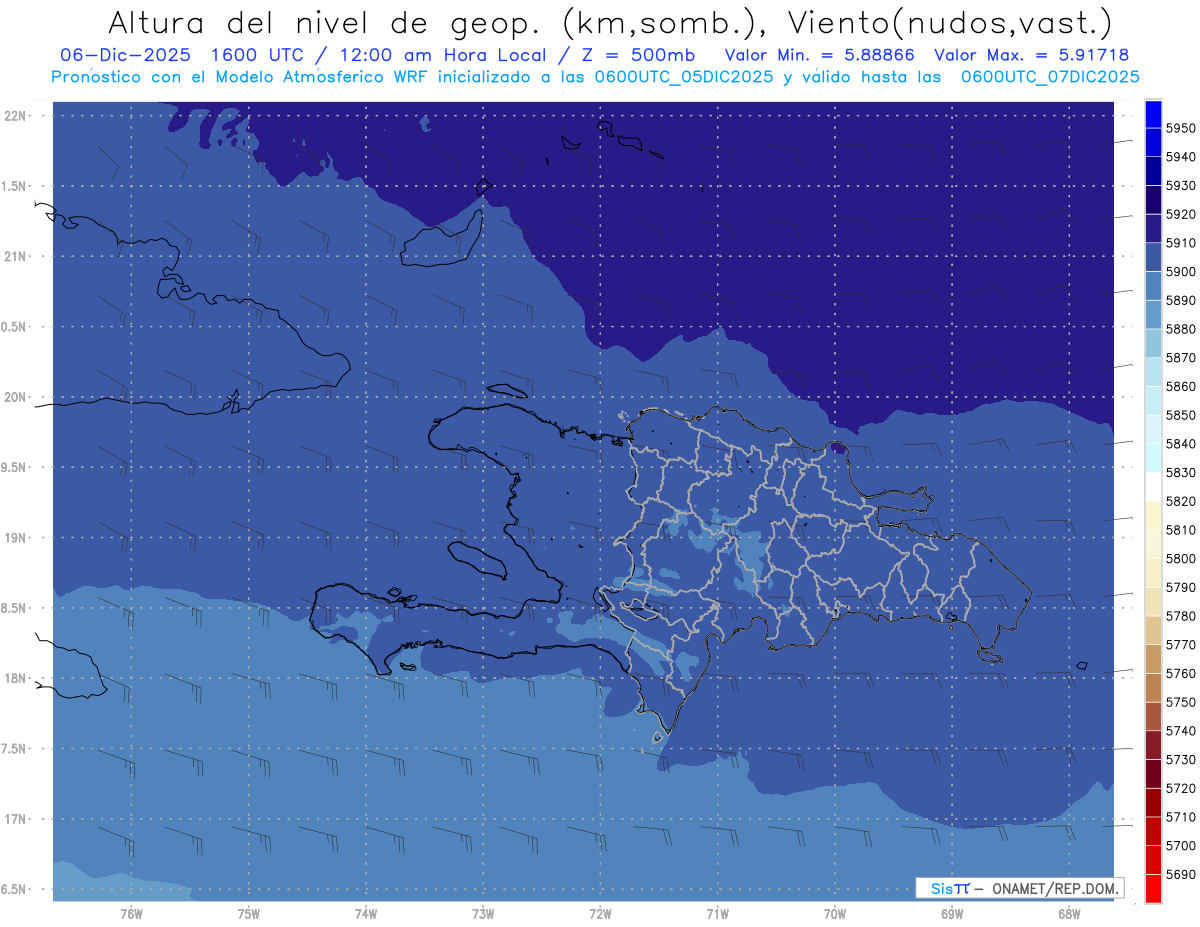Image resolution: width=1200 pixels, height=927 pixels.
Task: Click the "75W" longitude label
Action: [x=249, y=914]
